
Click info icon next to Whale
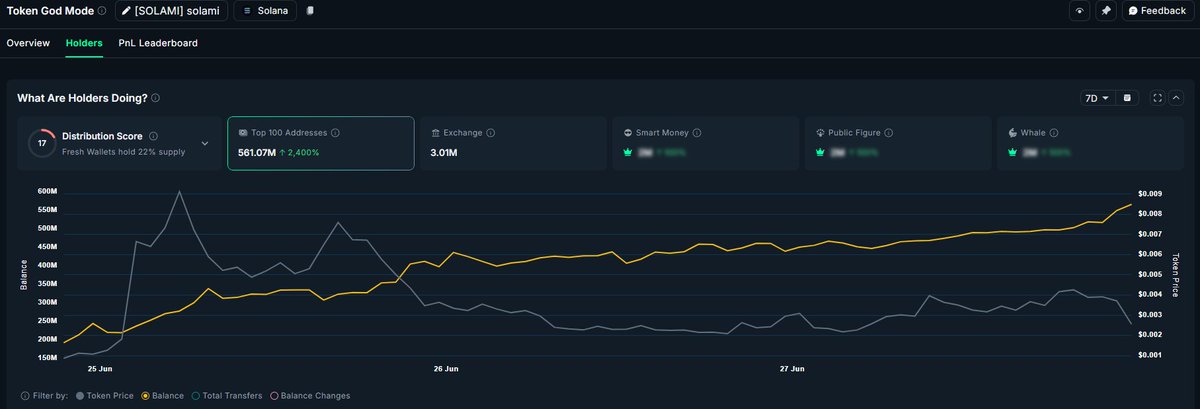1055,133
